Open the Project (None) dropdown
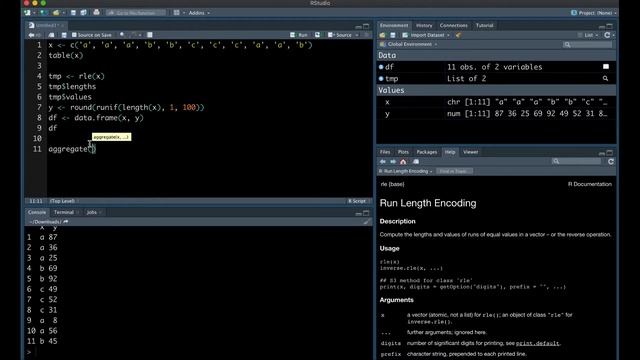 click(594, 13)
